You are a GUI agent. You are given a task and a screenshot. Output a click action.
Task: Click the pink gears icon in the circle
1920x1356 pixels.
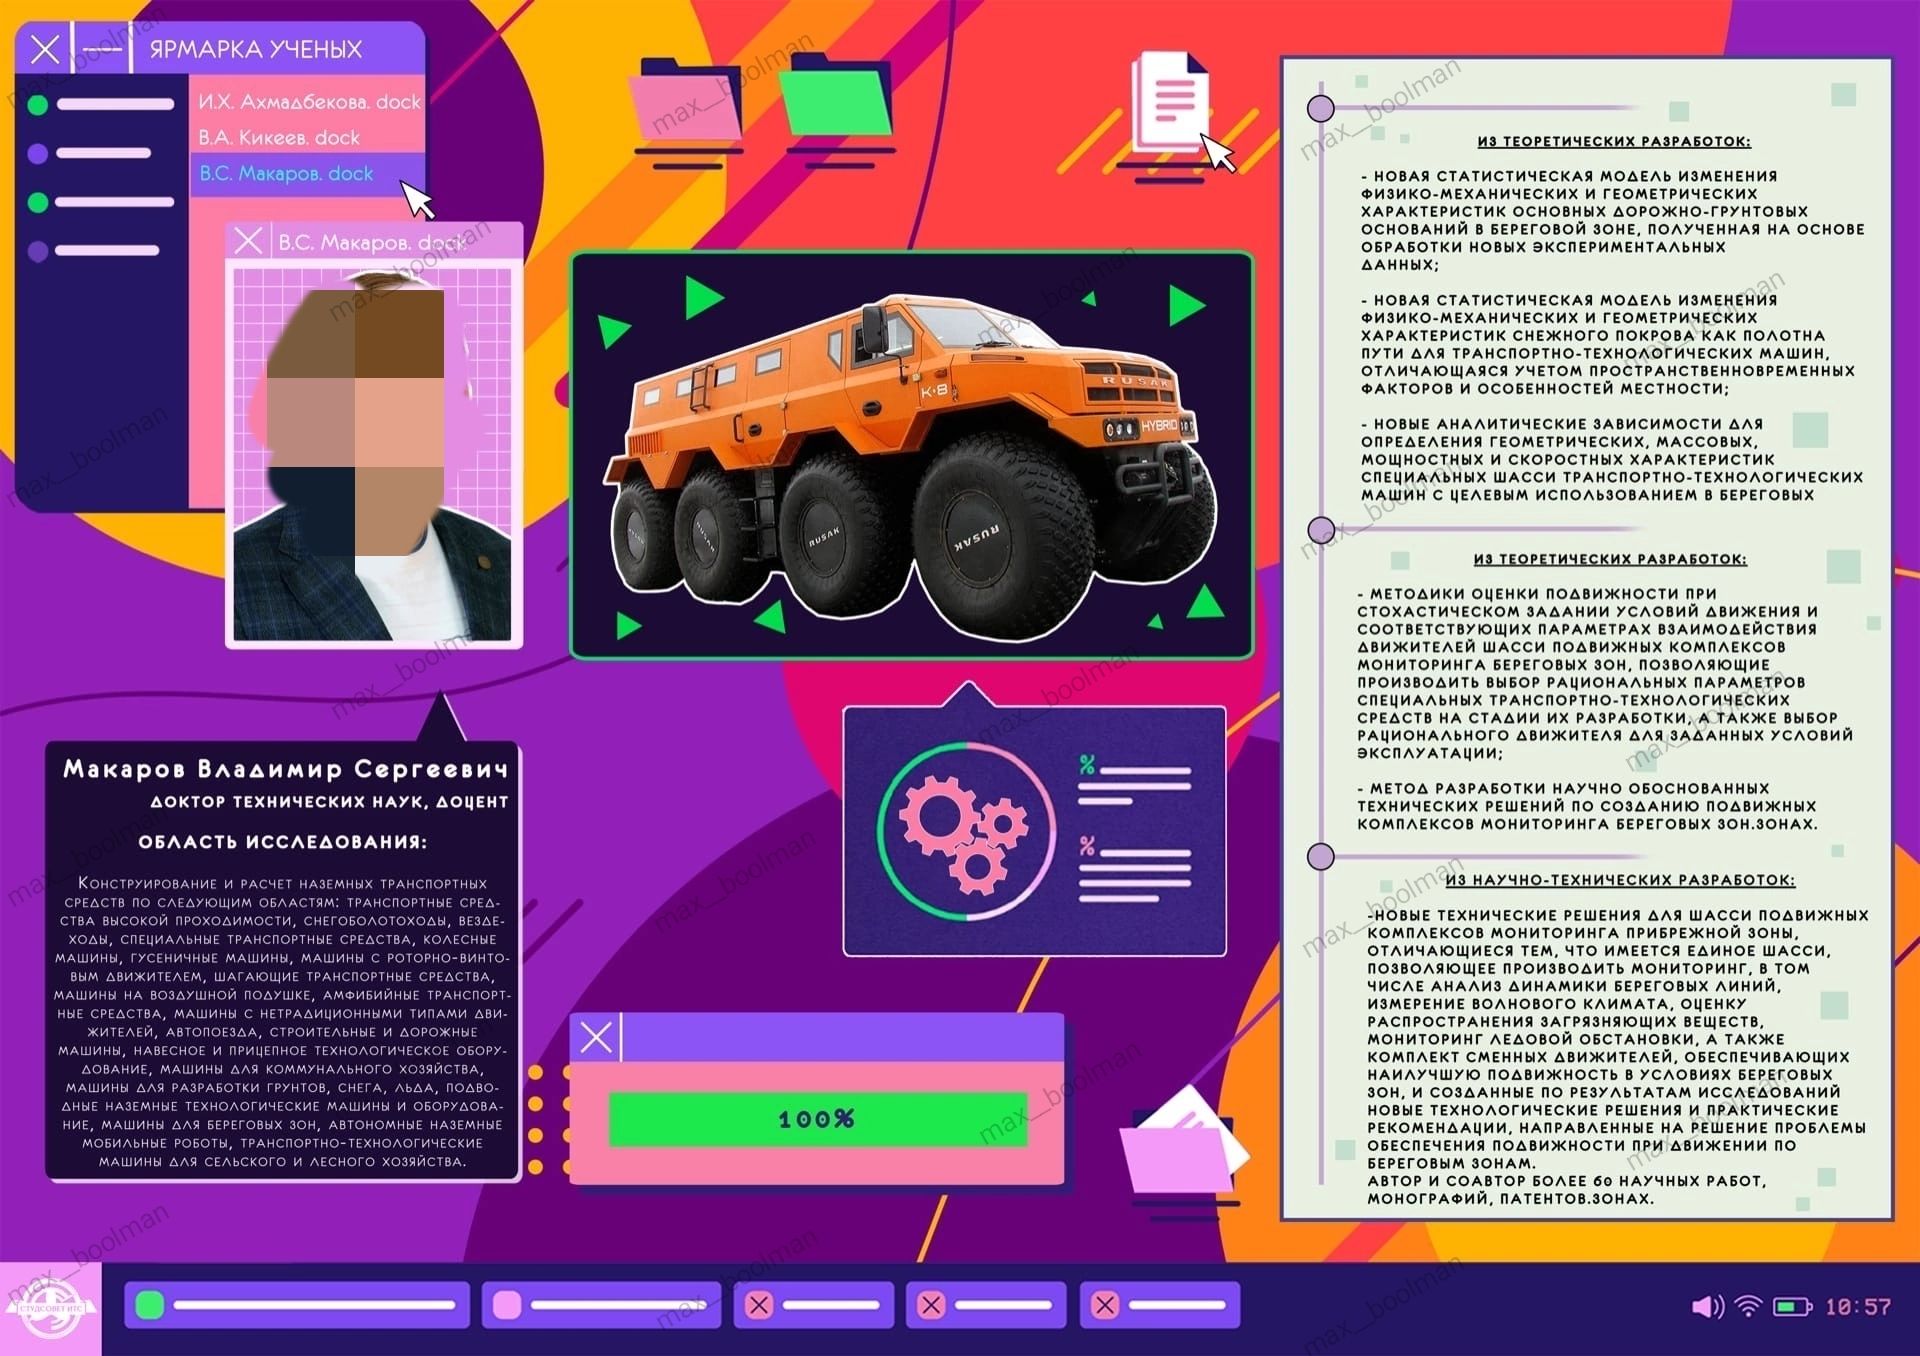962,833
